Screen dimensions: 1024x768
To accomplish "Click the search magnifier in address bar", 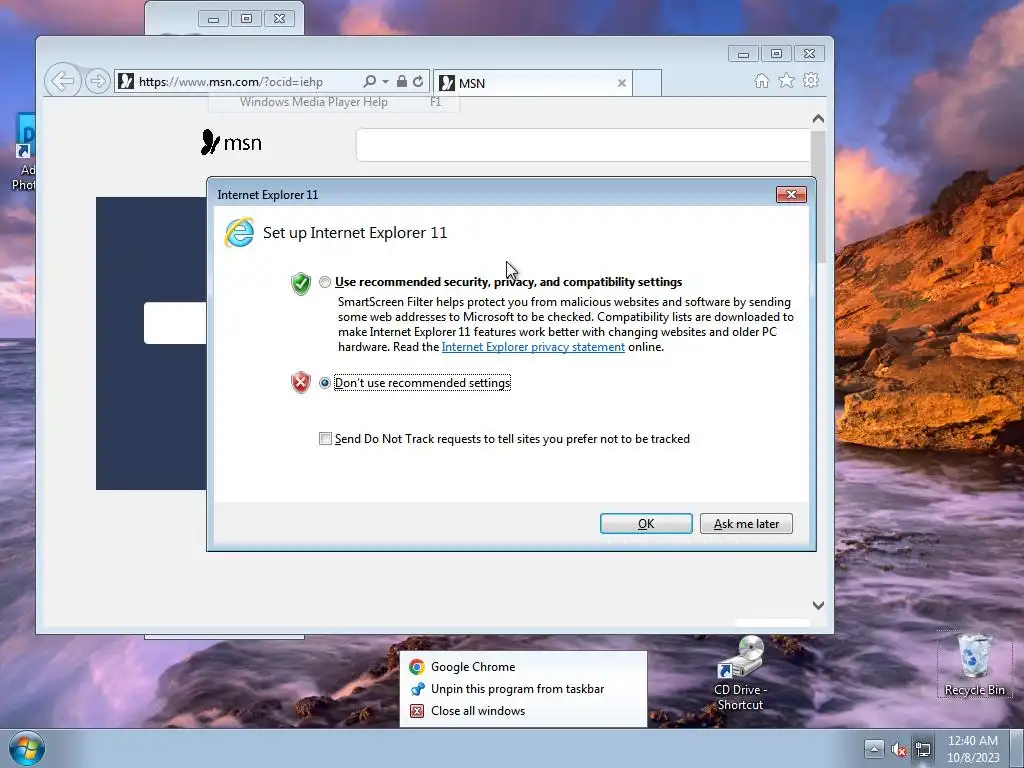I will 369,81.
